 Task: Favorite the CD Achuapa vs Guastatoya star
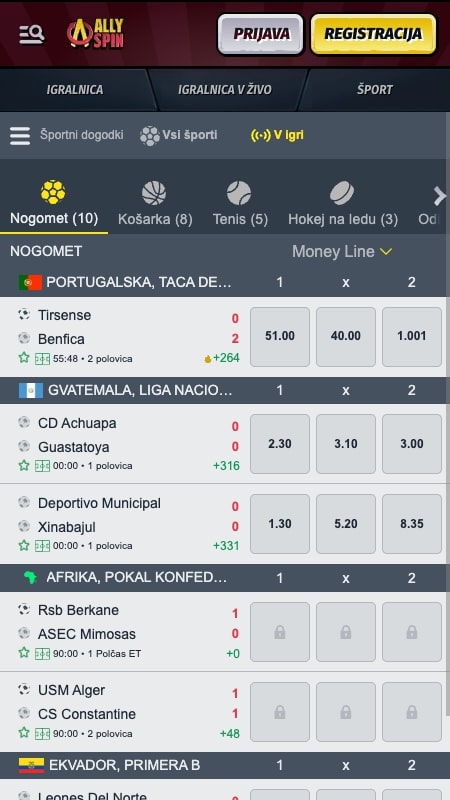pyautogui.click(x=24, y=465)
